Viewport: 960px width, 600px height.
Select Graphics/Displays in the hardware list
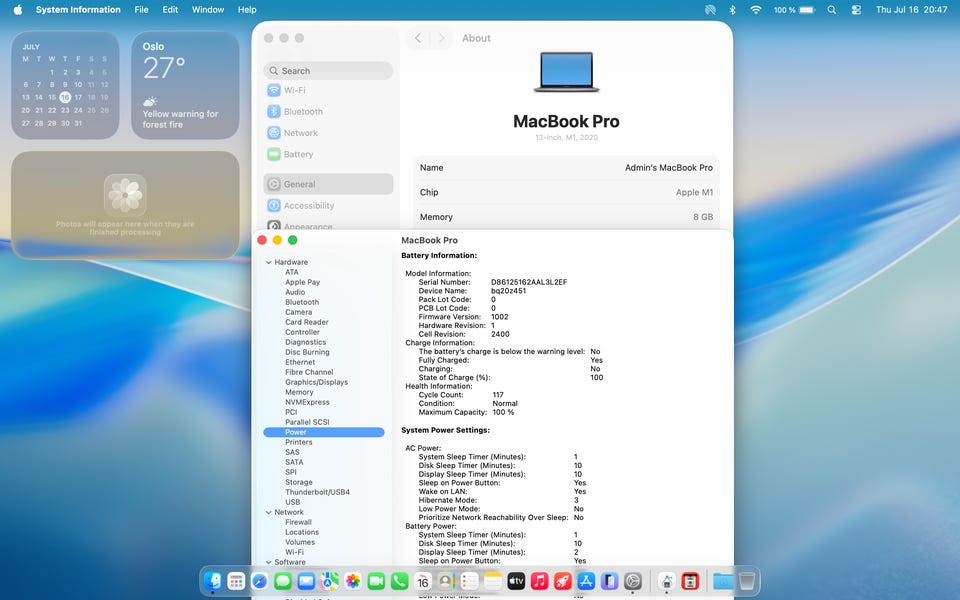click(316, 382)
